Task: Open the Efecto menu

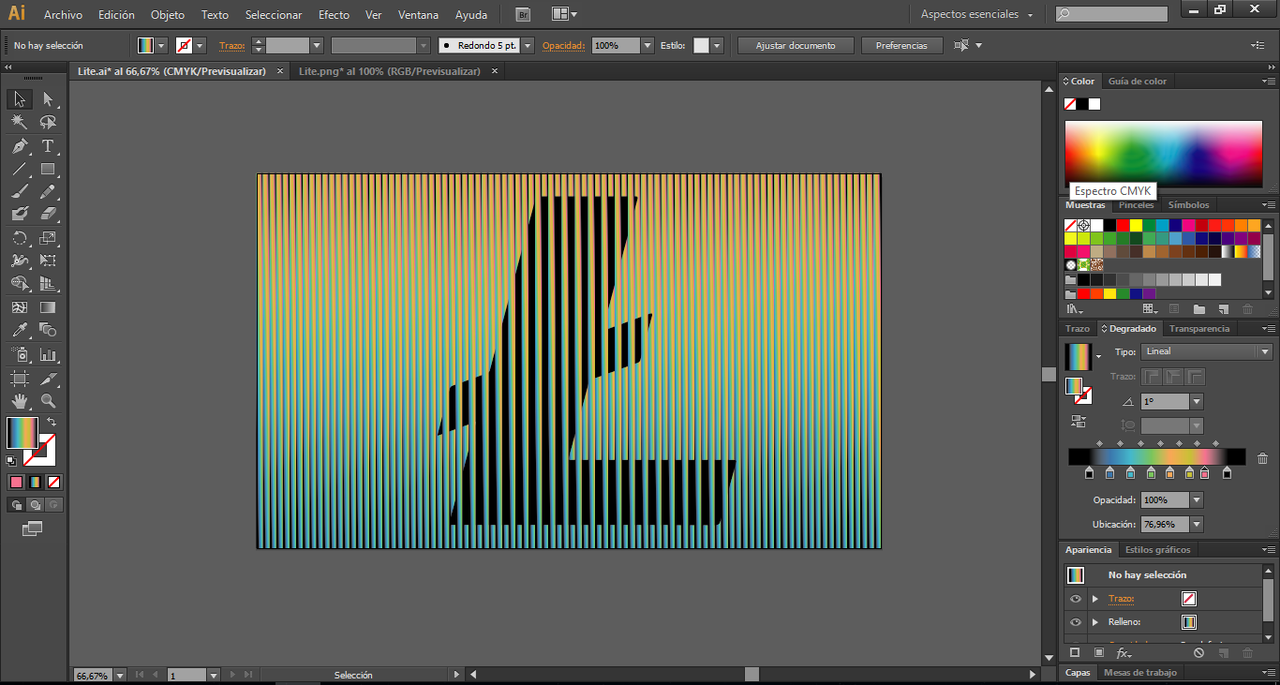Action: click(x=333, y=15)
